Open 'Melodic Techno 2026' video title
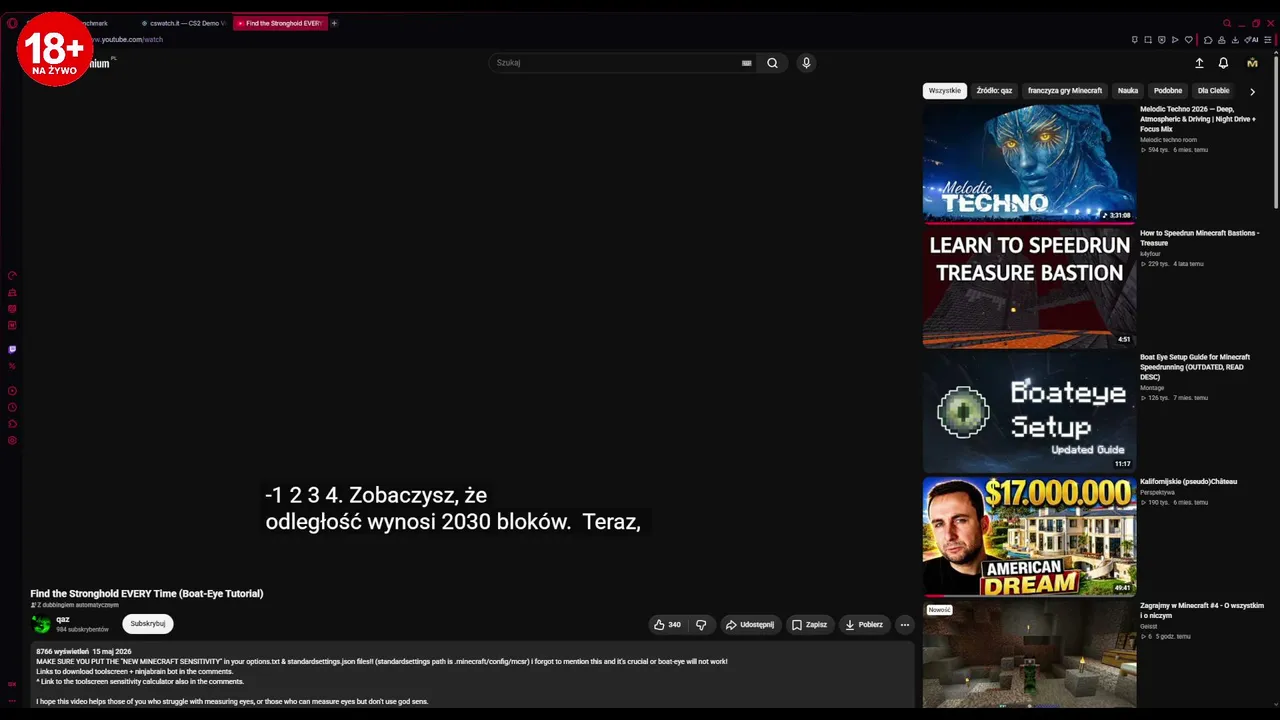The width and height of the screenshot is (1280, 720). point(1198,119)
